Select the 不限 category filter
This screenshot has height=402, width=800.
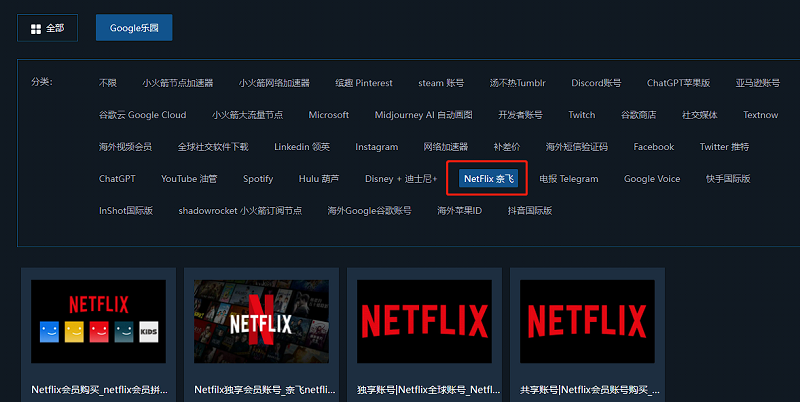pyautogui.click(x=108, y=83)
